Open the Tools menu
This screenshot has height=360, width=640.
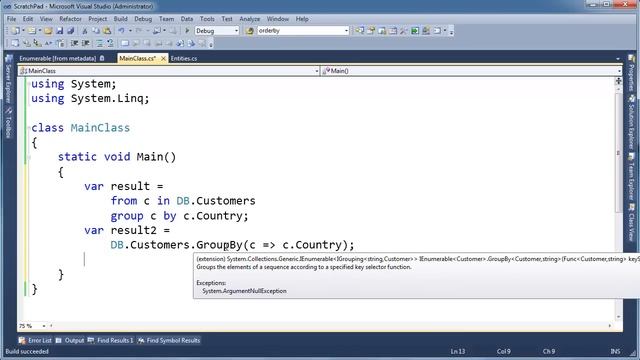(x=207, y=19)
